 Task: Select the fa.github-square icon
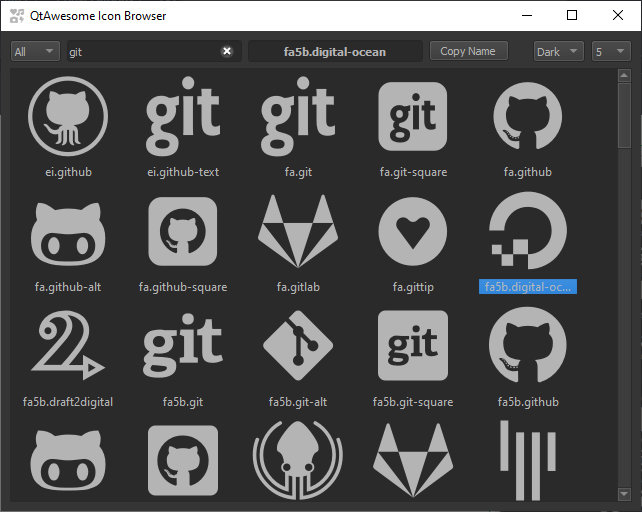coord(183,231)
